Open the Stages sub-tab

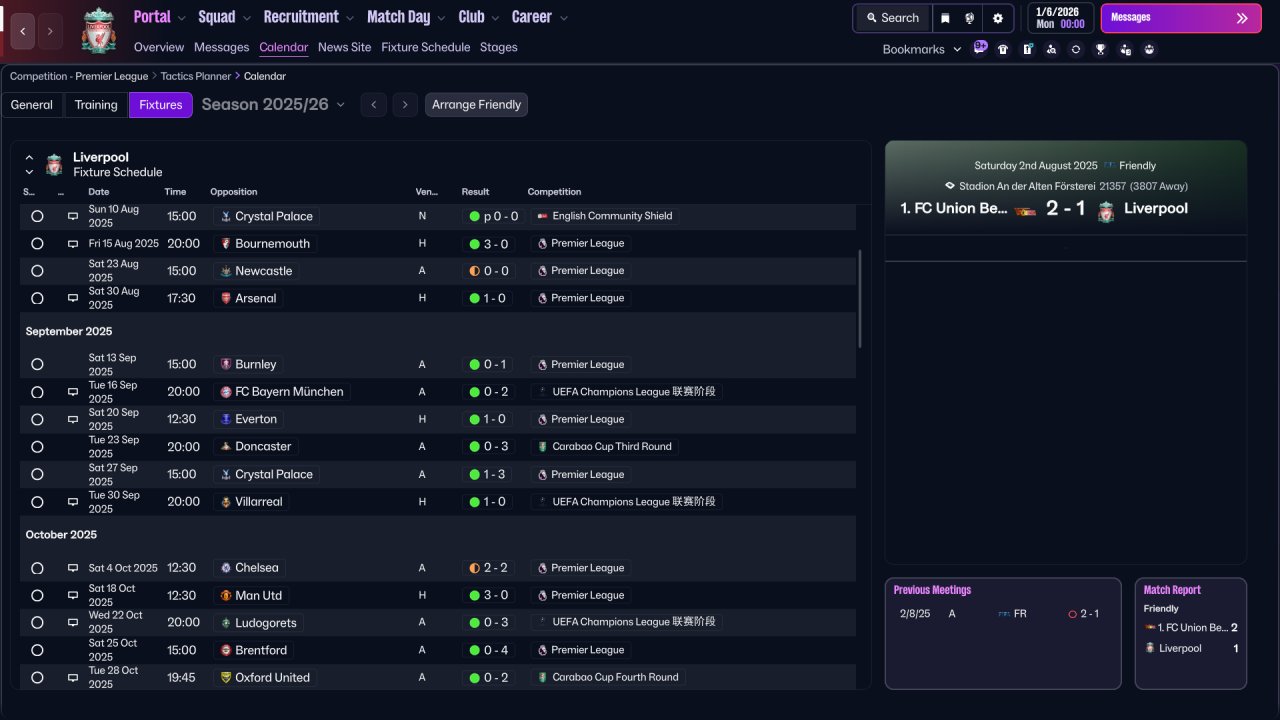pos(499,47)
